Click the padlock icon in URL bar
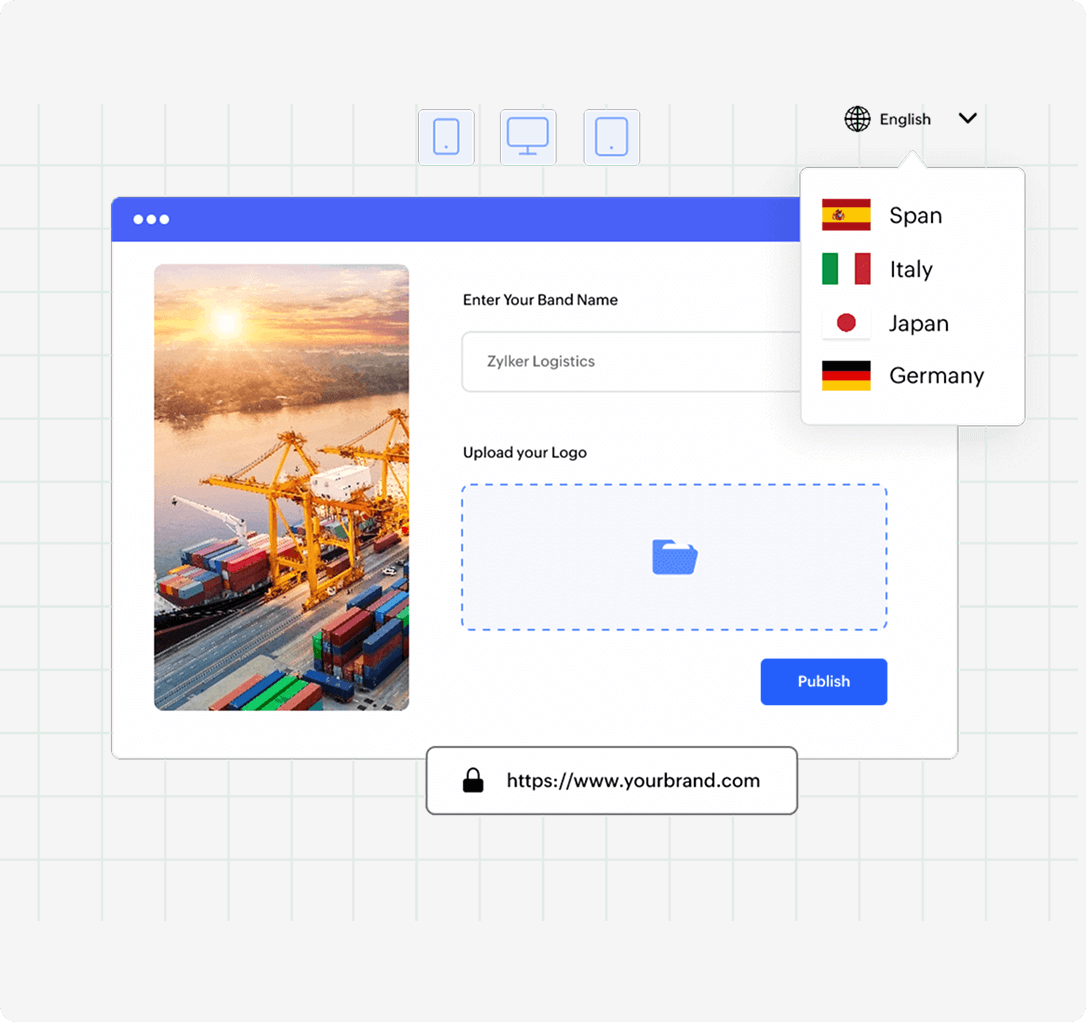This screenshot has height=1022, width=1086. click(473, 780)
